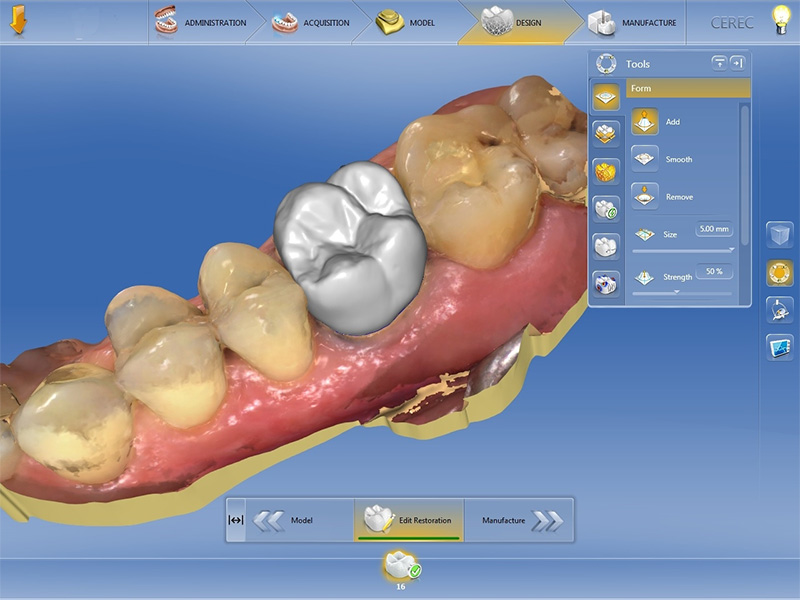Viewport: 800px width, 600px height.
Task: Click the Remove label
Action: point(679,197)
